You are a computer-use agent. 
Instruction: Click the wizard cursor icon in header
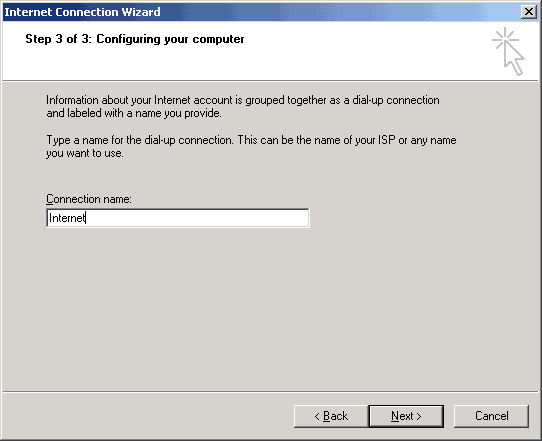(x=509, y=51)
